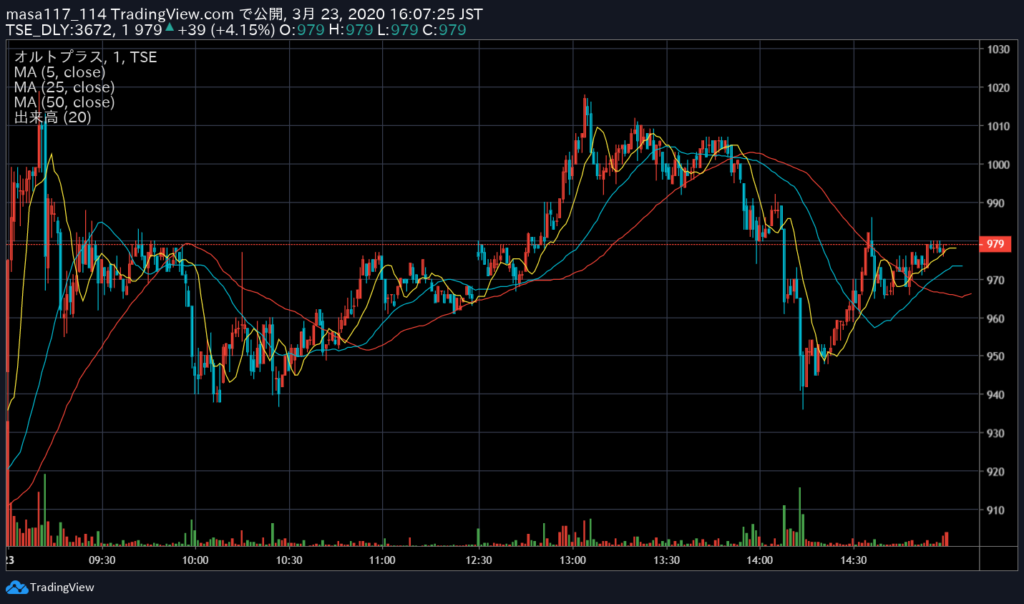The height and width of the screenshot is (604, 1024).
Task: Click the 14:30 time axis label
Action: tap(854, 560)
